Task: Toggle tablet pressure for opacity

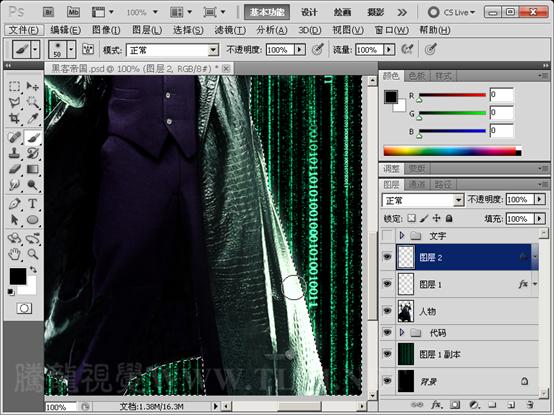Action: pyautogui.click(x=318, y=49)
